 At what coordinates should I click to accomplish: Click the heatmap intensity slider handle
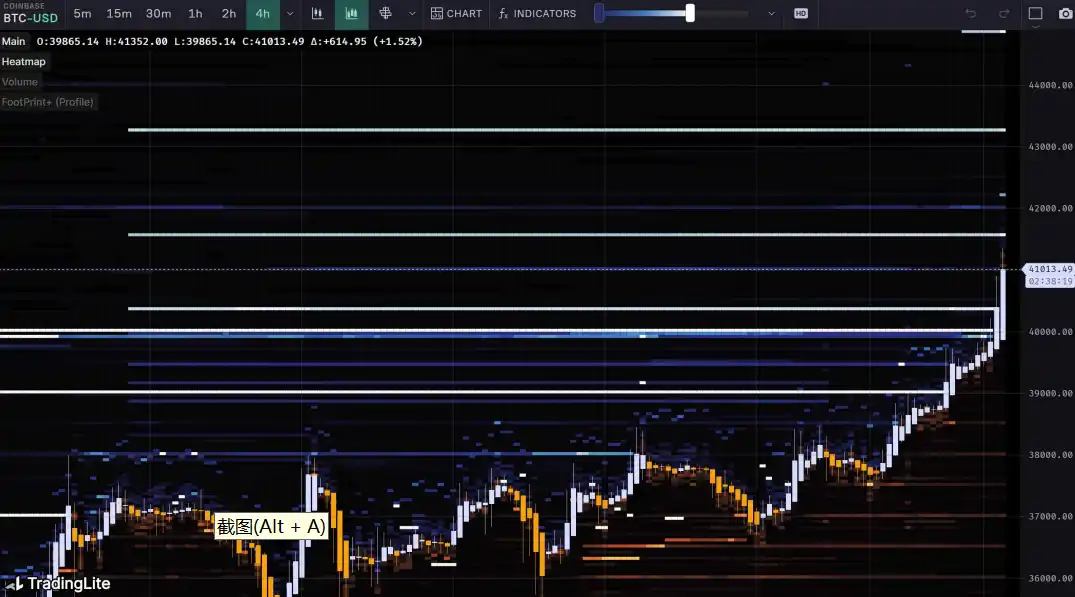click(x=690, y=14)
